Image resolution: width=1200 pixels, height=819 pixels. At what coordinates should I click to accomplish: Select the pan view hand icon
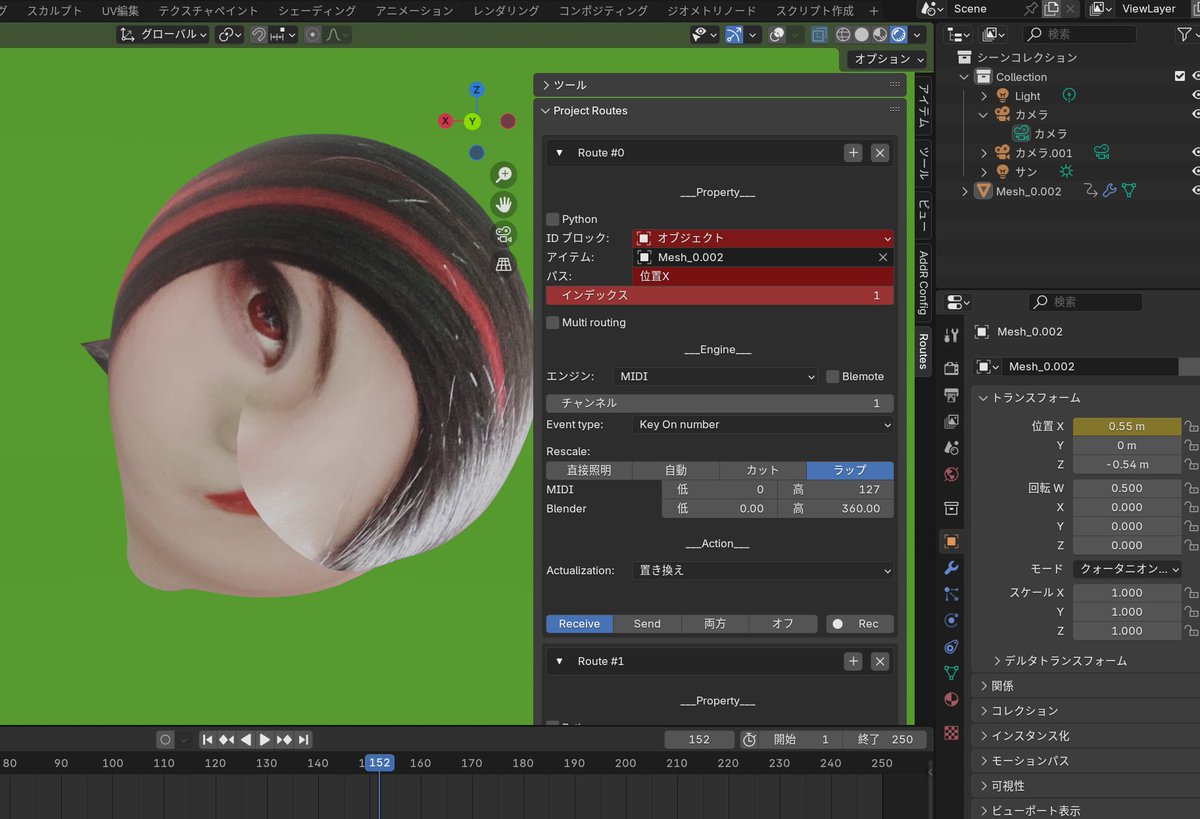pos(504,205)
